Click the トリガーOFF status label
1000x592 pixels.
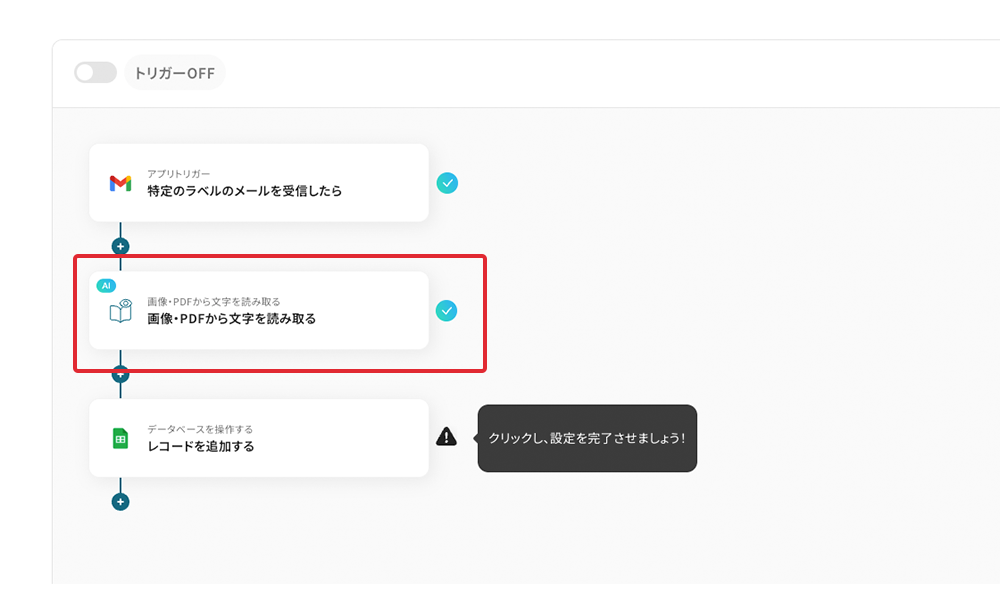[x=175, y=73]
